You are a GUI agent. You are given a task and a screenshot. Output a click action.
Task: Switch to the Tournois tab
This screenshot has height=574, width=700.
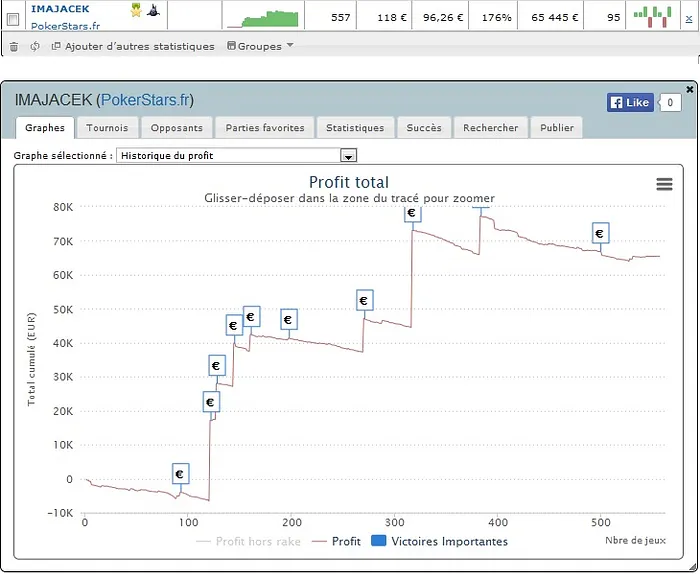[107, 128]
